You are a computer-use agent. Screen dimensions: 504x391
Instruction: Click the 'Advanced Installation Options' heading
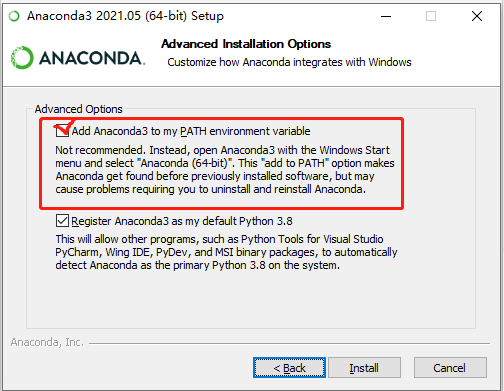pyautogui.click(x=246, y=44)
